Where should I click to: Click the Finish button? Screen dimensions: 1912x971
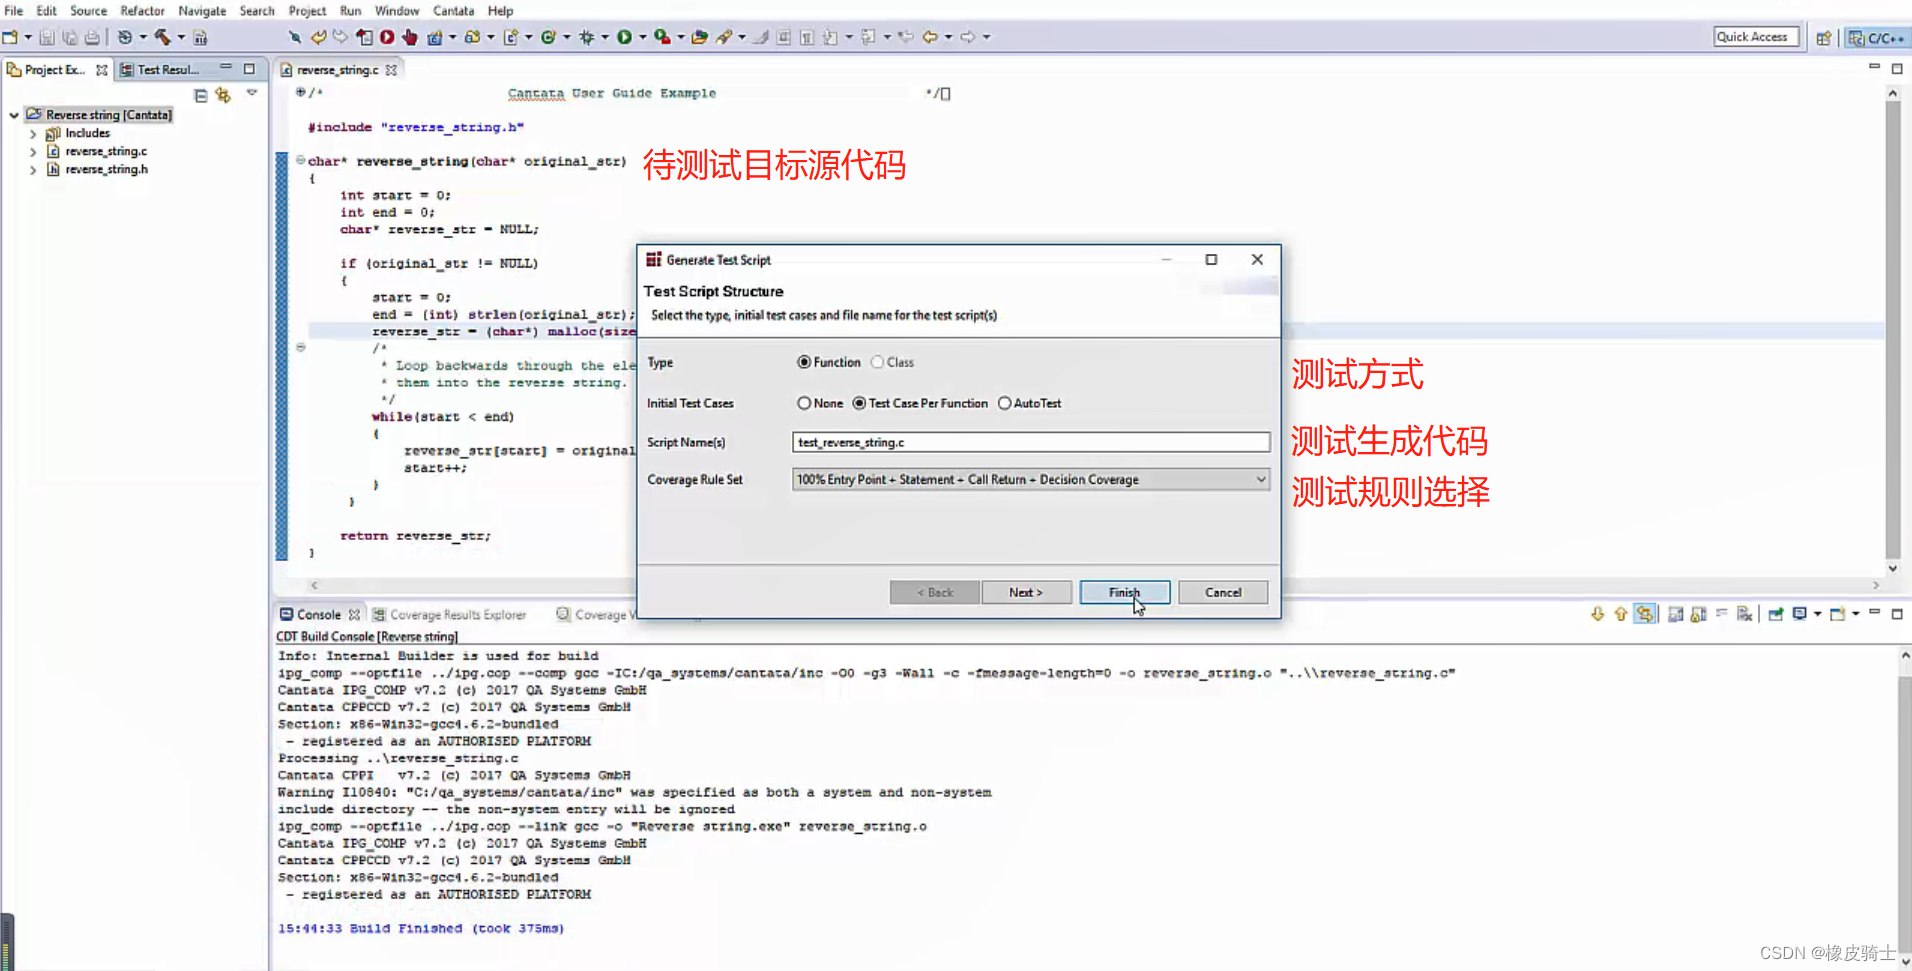coord(1124,592)
